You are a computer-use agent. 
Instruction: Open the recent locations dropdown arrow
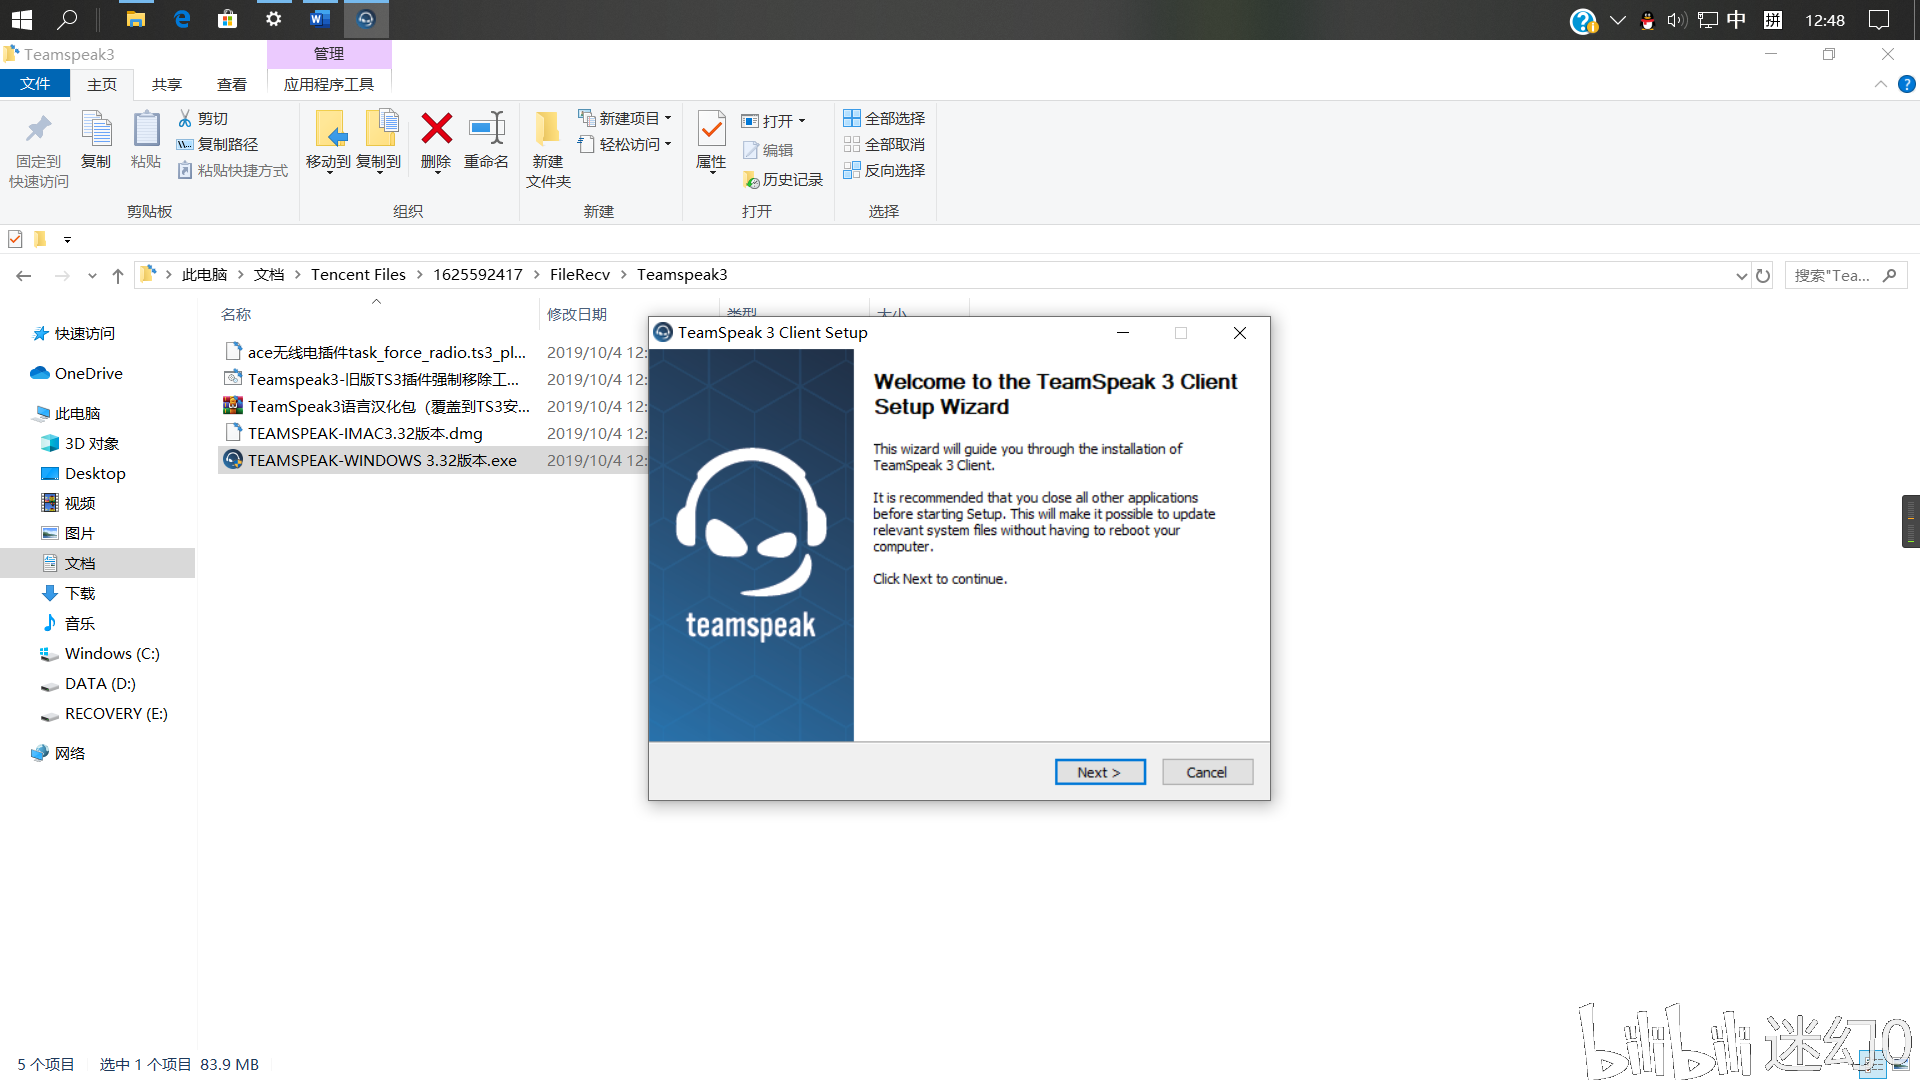92,275
